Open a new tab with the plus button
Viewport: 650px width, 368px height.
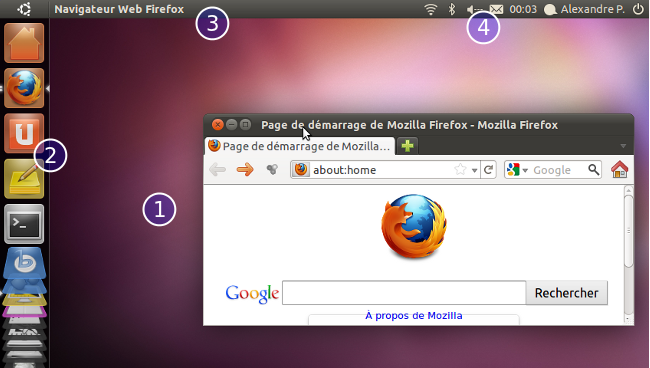407,146
